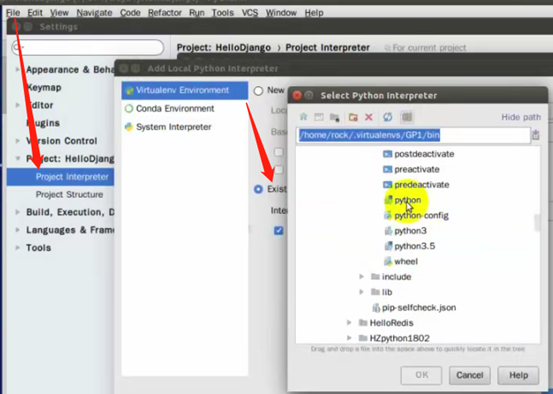Uncheck the checked box below Interpreter
The width and height of the screenshot is (553, 394).
coord(279,231)
